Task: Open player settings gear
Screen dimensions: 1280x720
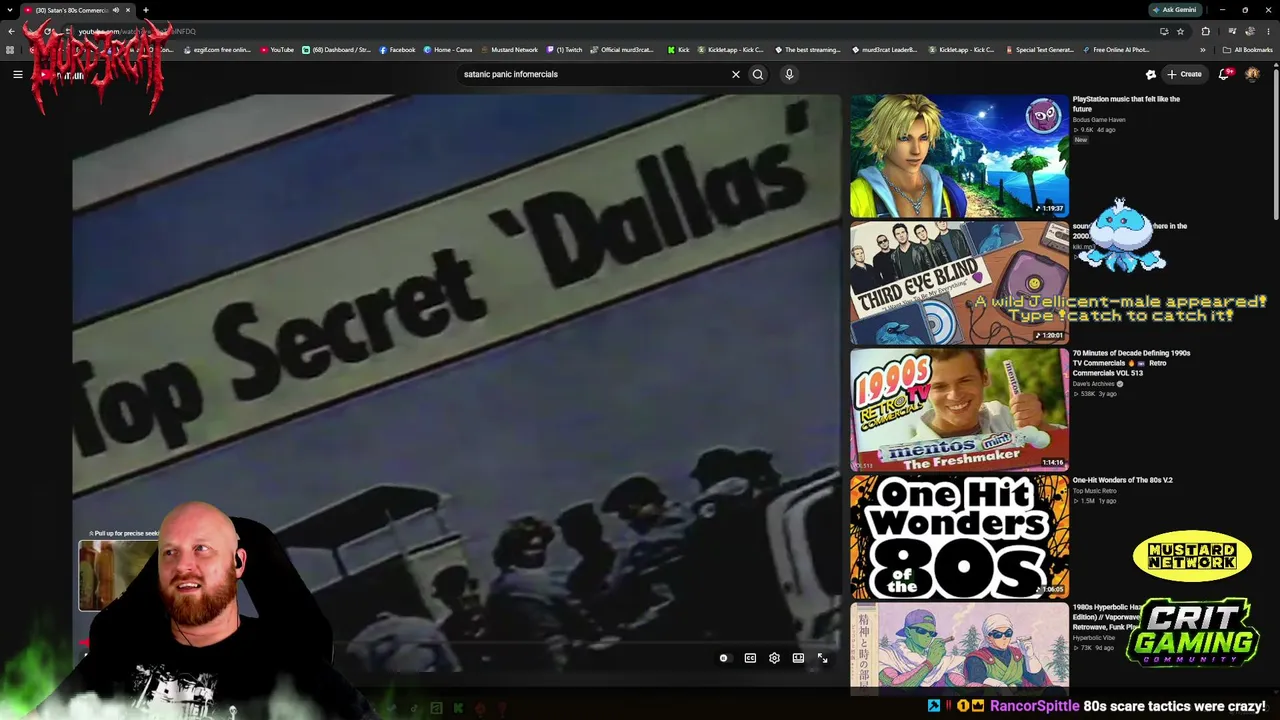Action: pos(774,658)
